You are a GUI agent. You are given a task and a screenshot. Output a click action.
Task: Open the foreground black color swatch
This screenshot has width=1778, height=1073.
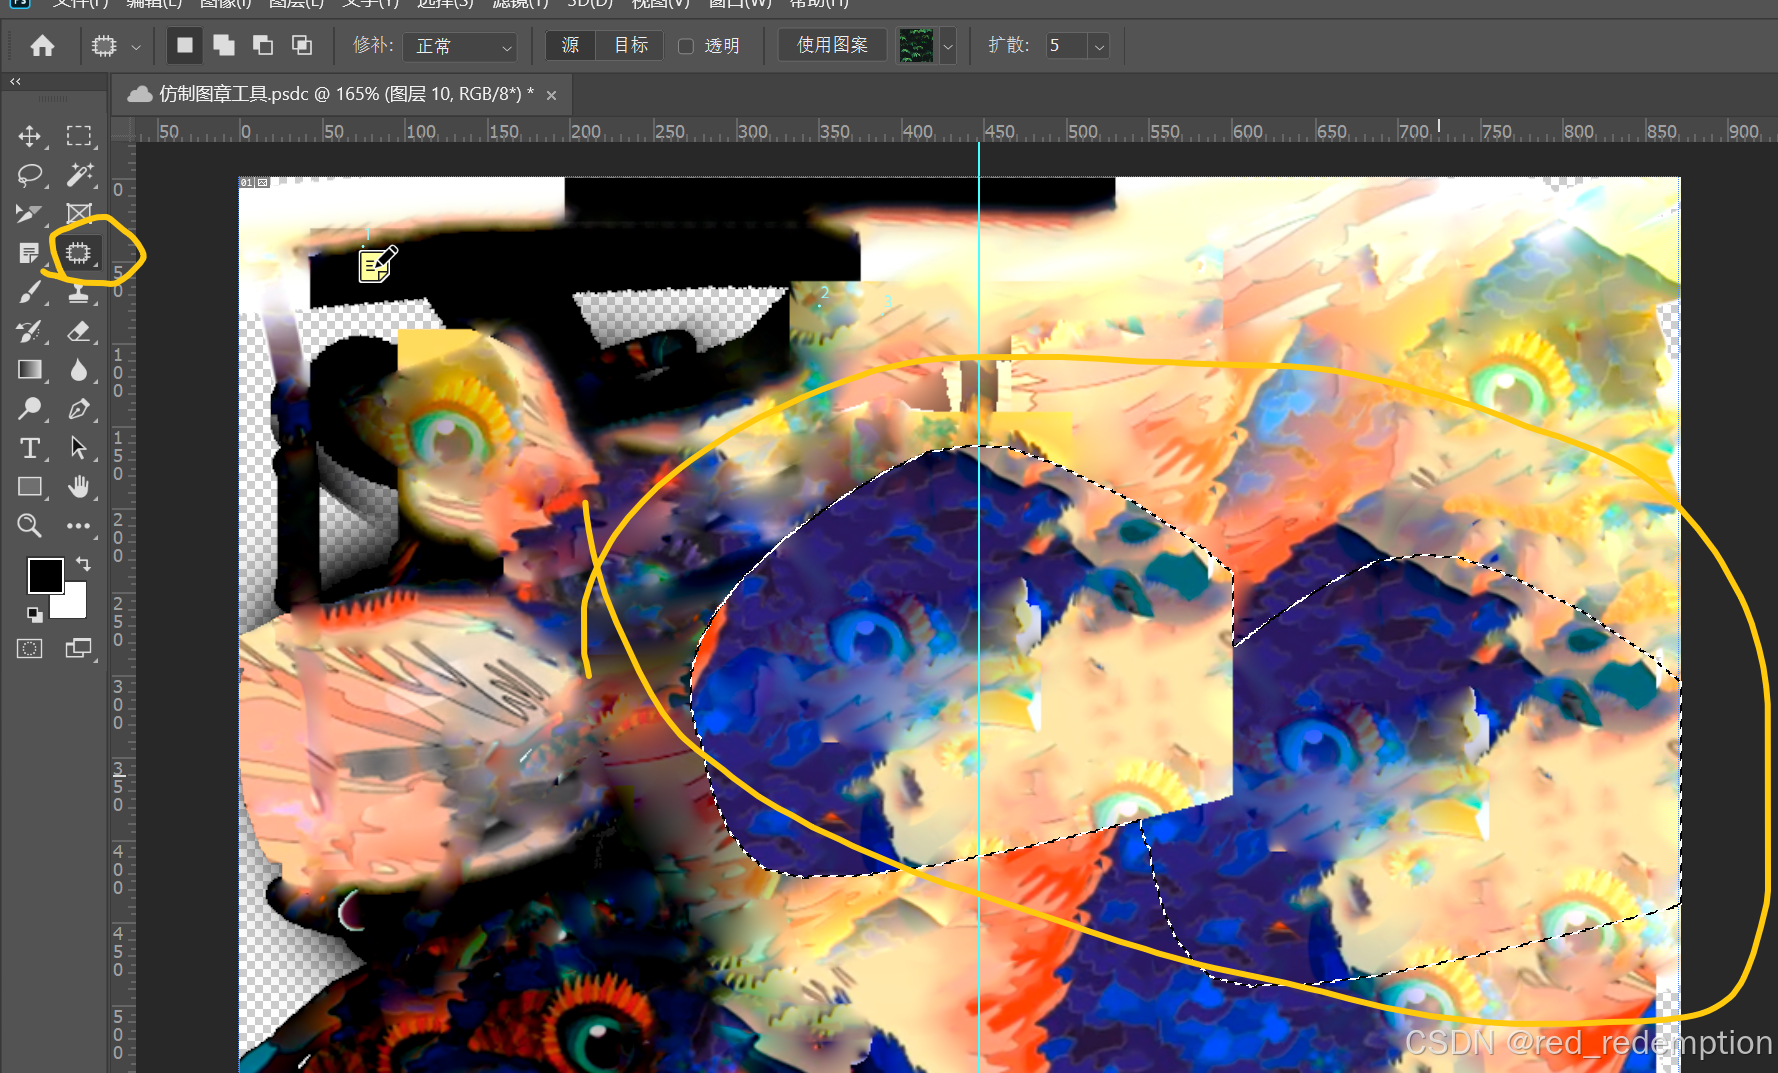45,576
